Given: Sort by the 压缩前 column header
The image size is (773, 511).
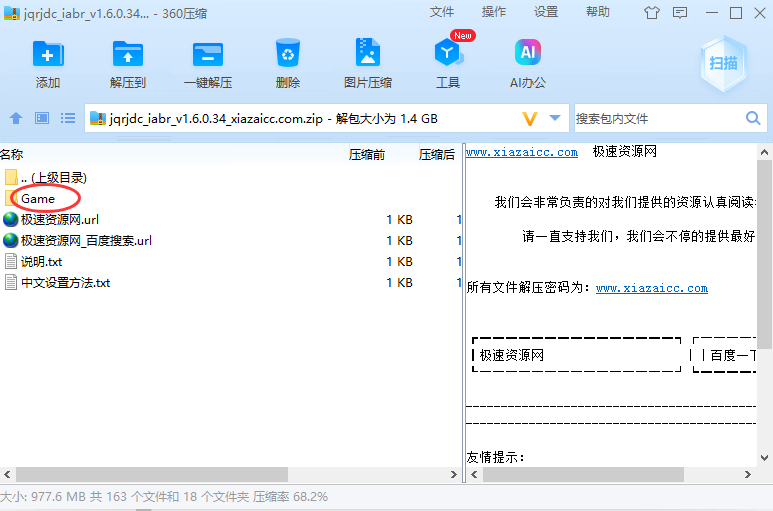Looking at the screenshot, I should (367, 155).
